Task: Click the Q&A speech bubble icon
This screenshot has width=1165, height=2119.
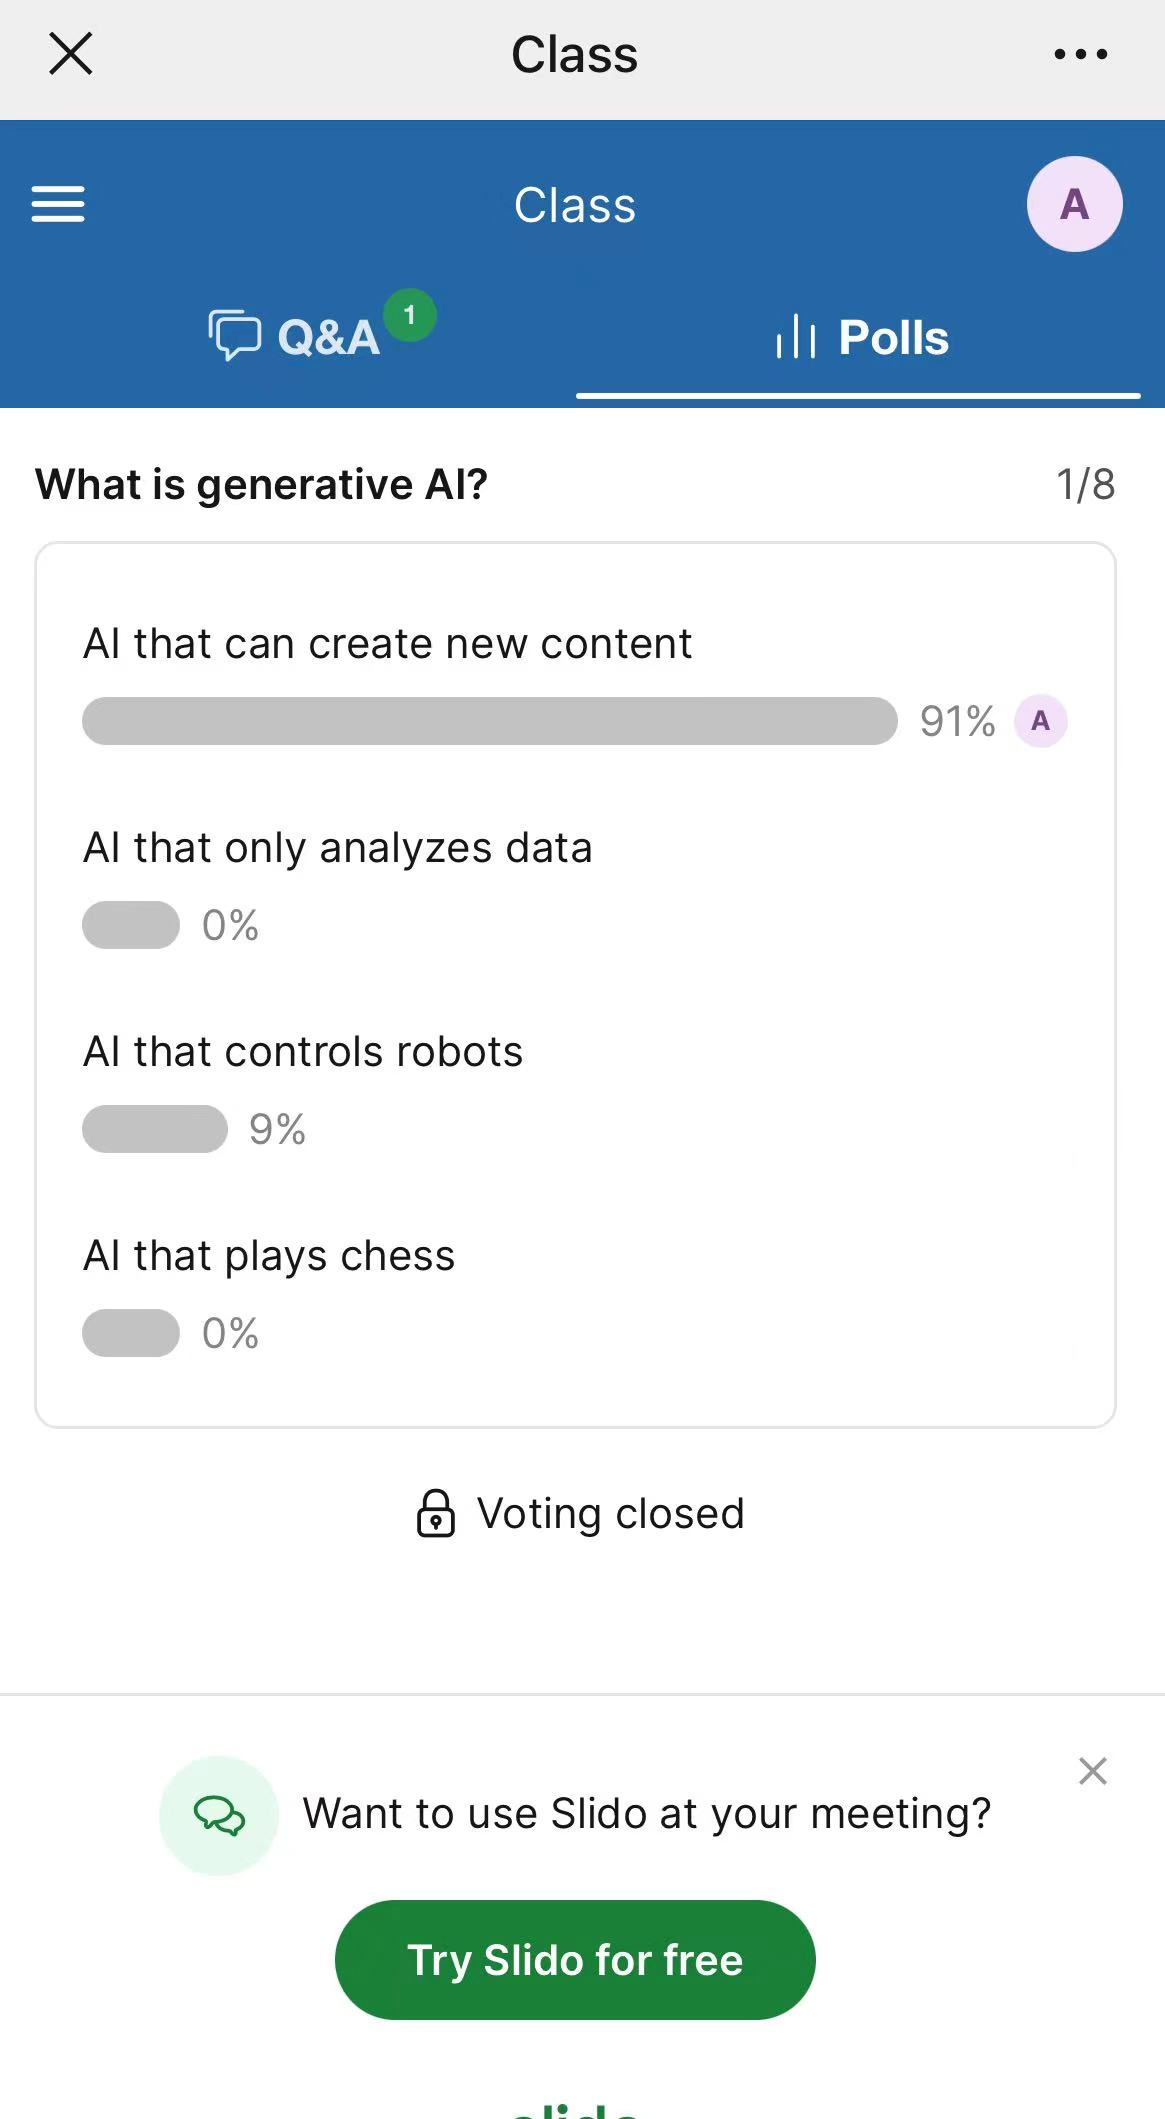Action: (x=234, y=335)
